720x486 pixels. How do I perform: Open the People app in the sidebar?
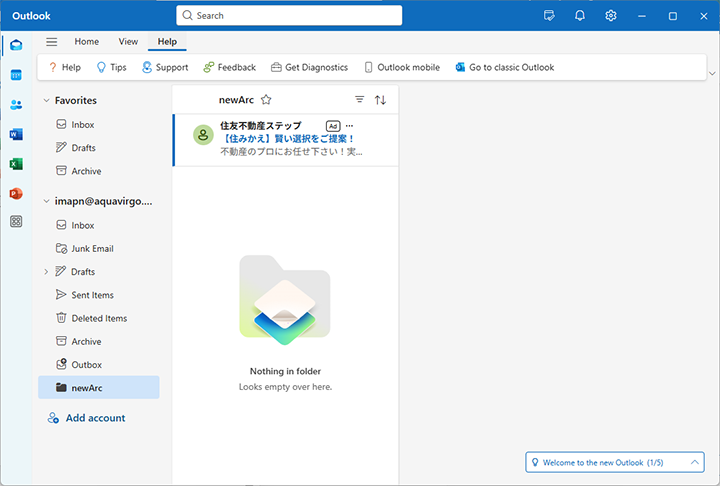point(16,105)
